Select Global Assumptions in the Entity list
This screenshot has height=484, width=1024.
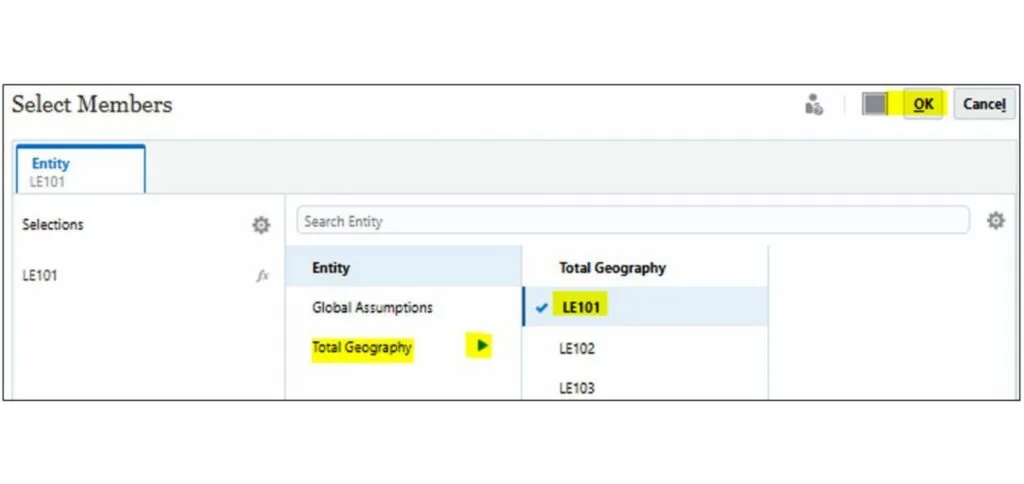pyautogui.click(x=372, y=308)
